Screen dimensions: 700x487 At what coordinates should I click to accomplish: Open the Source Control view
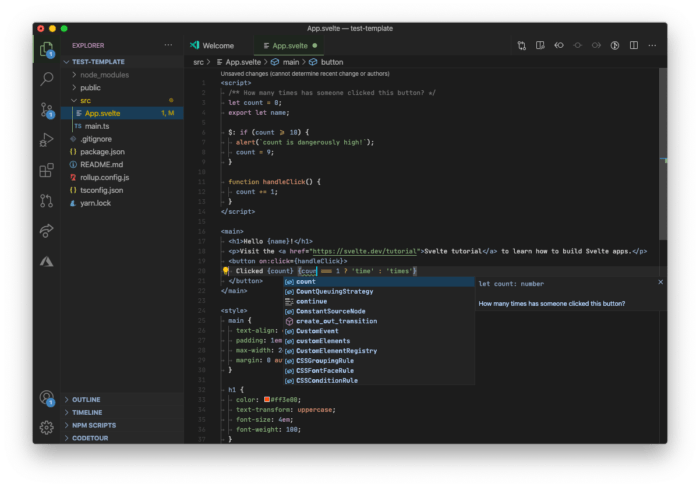click(46, 109)
